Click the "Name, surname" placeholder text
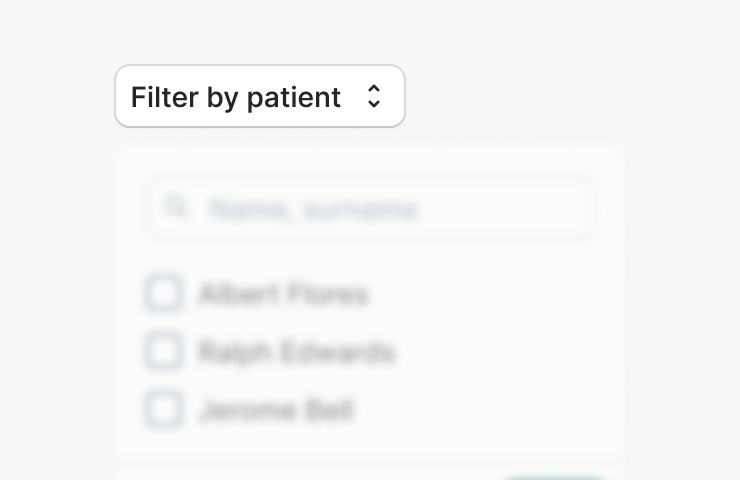 (x=312, y=209)
